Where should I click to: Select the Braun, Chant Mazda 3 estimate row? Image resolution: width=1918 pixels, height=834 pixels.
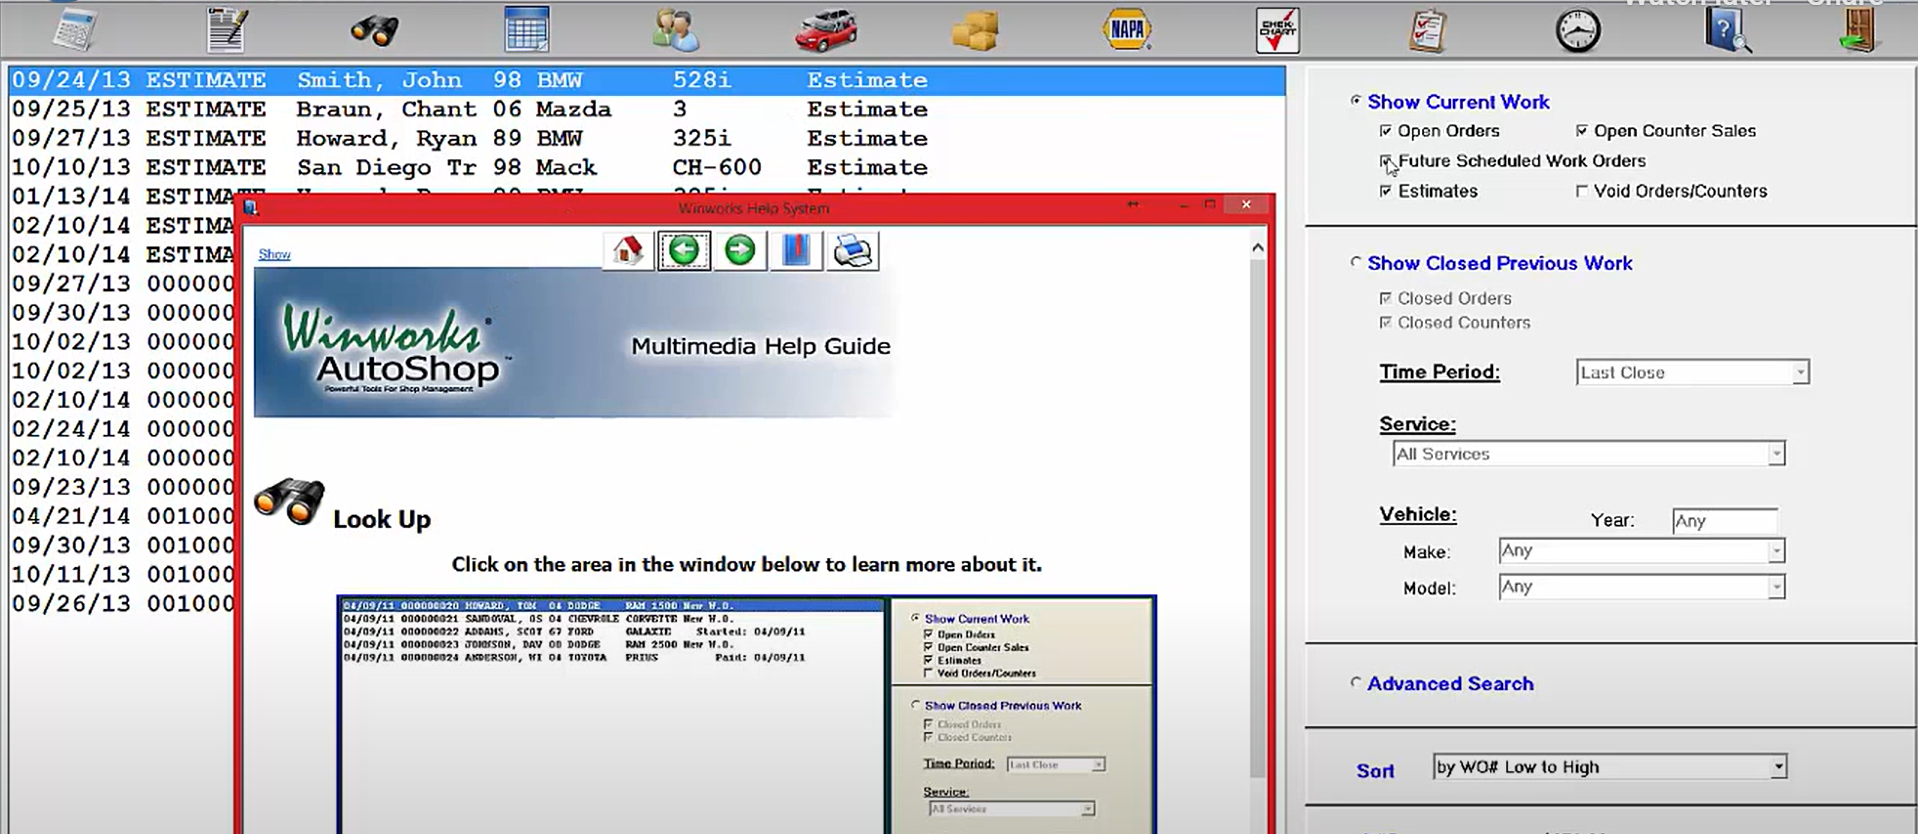point(646,109)
